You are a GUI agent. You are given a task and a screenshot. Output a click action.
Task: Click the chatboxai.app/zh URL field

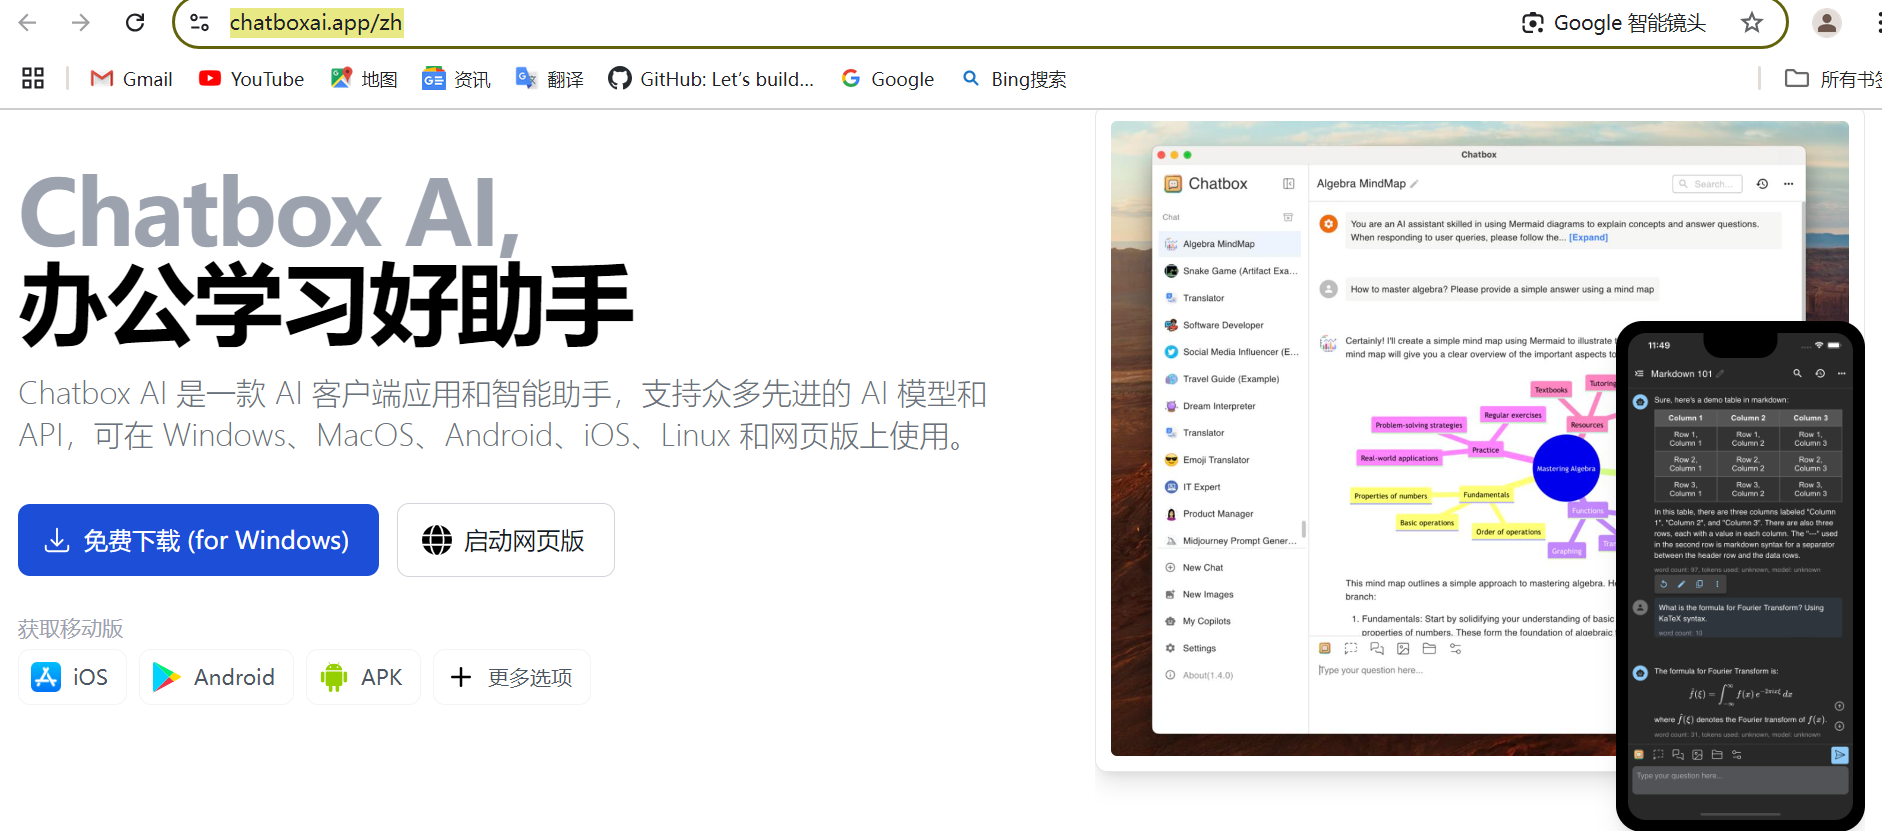(x=316, y=22)
